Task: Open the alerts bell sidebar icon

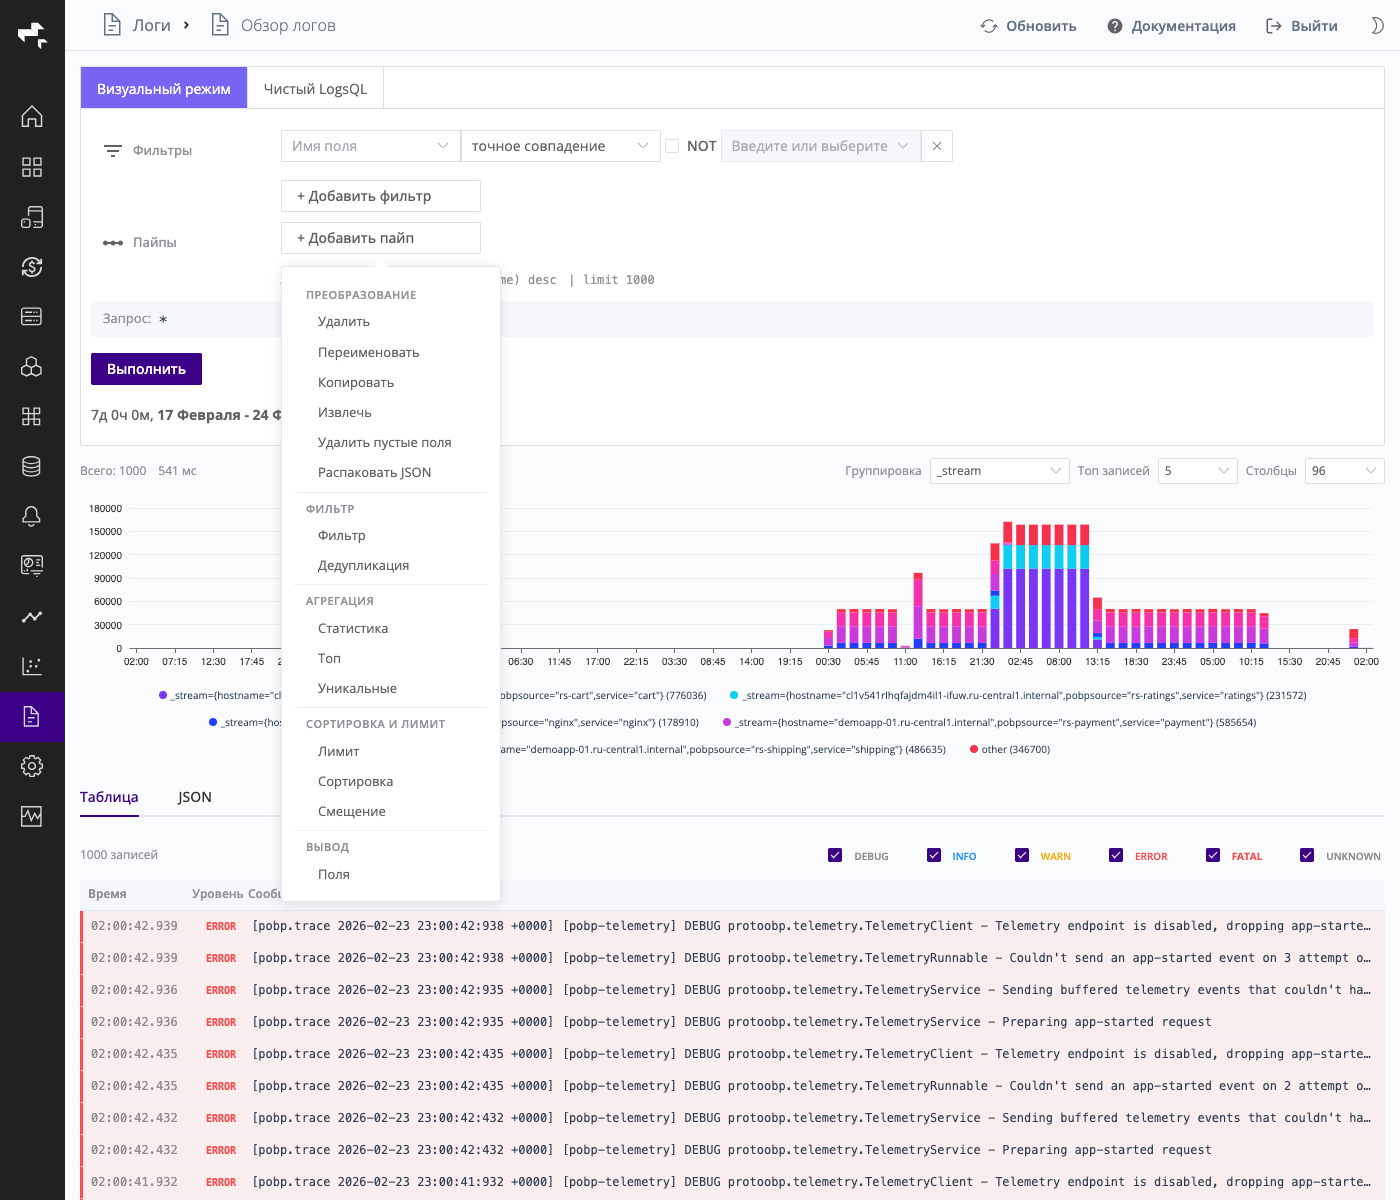Action: tap(32, 516)
